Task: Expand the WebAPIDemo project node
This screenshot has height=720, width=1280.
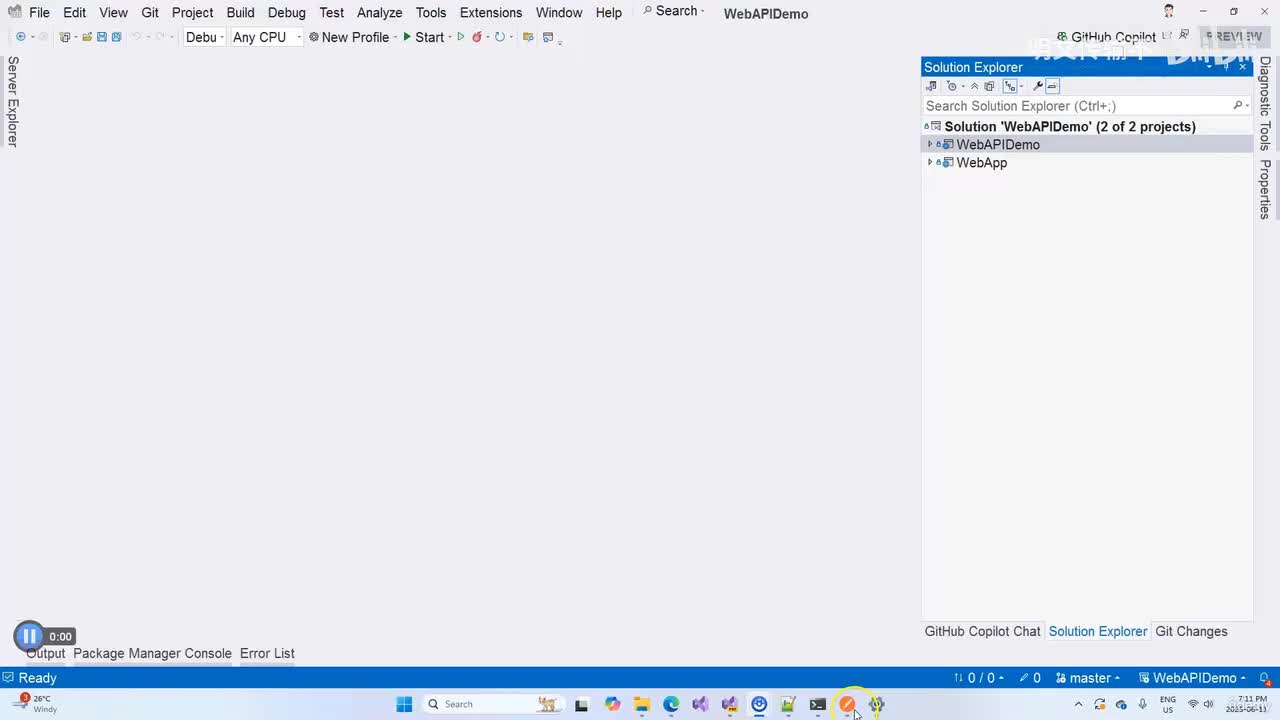Action: tap(930, 145)
